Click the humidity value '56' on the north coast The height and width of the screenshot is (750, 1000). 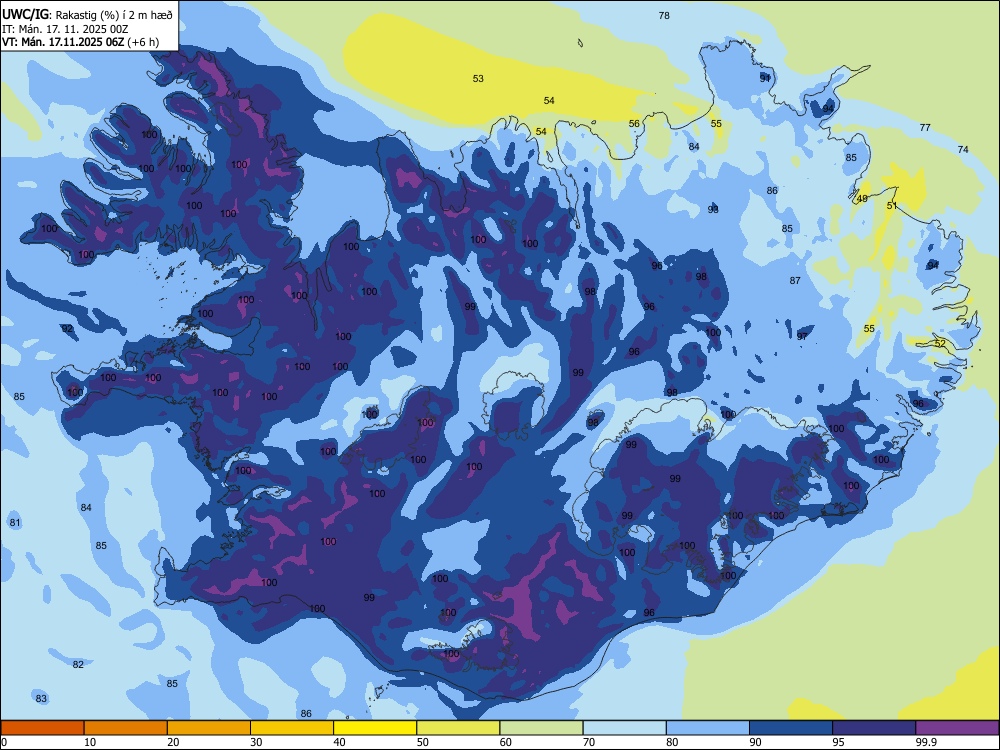click(x=634, y=124)
